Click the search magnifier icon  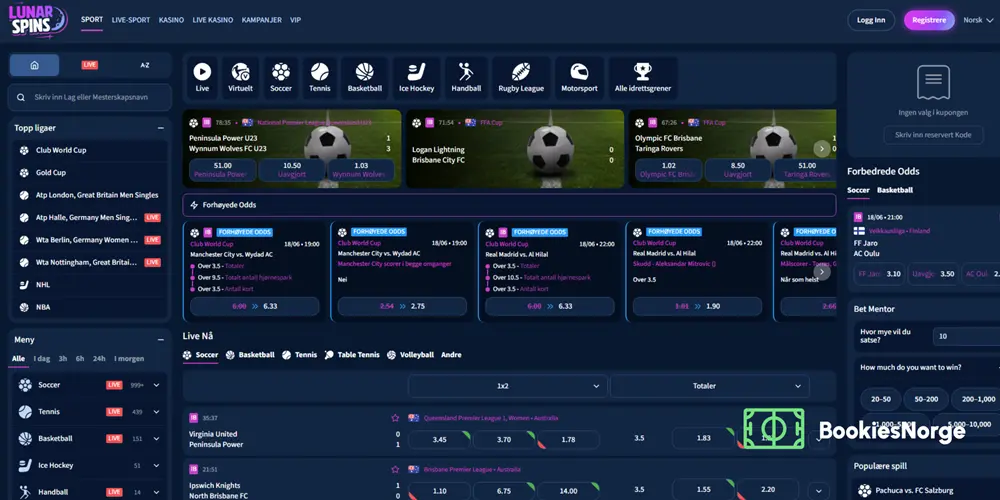[x=21, y=98]
